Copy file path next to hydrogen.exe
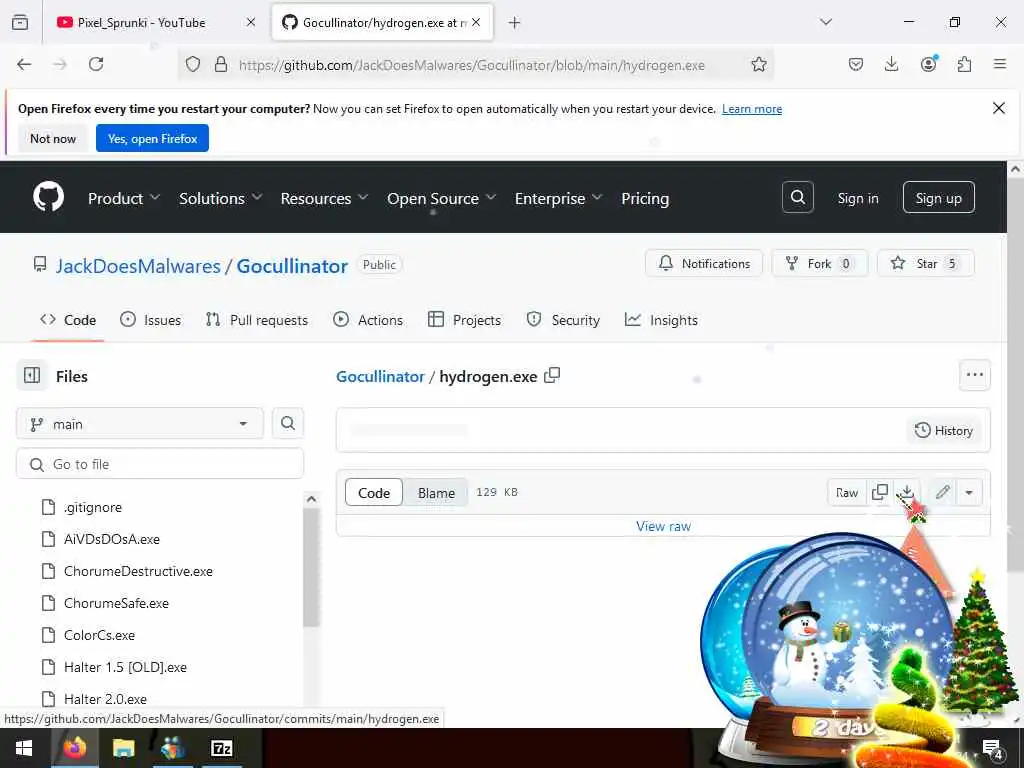Image resolution: width=1024 pixels, height=768 pixels. coord(552,376)
